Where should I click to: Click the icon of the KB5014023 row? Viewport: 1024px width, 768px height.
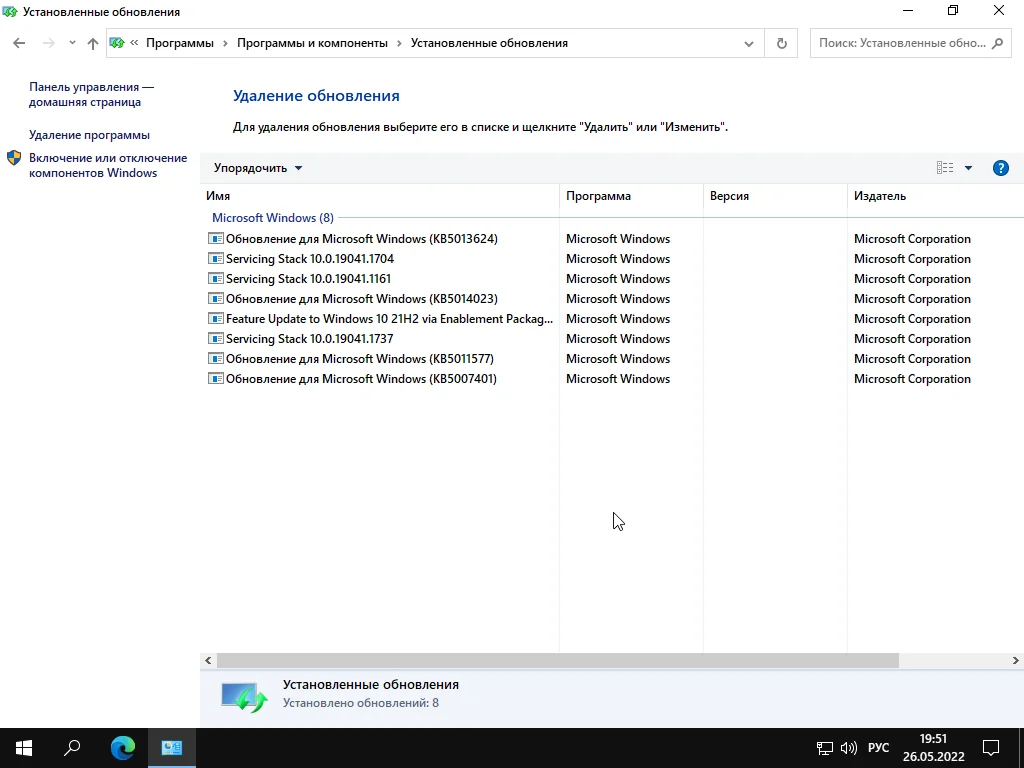pos(216,298)
